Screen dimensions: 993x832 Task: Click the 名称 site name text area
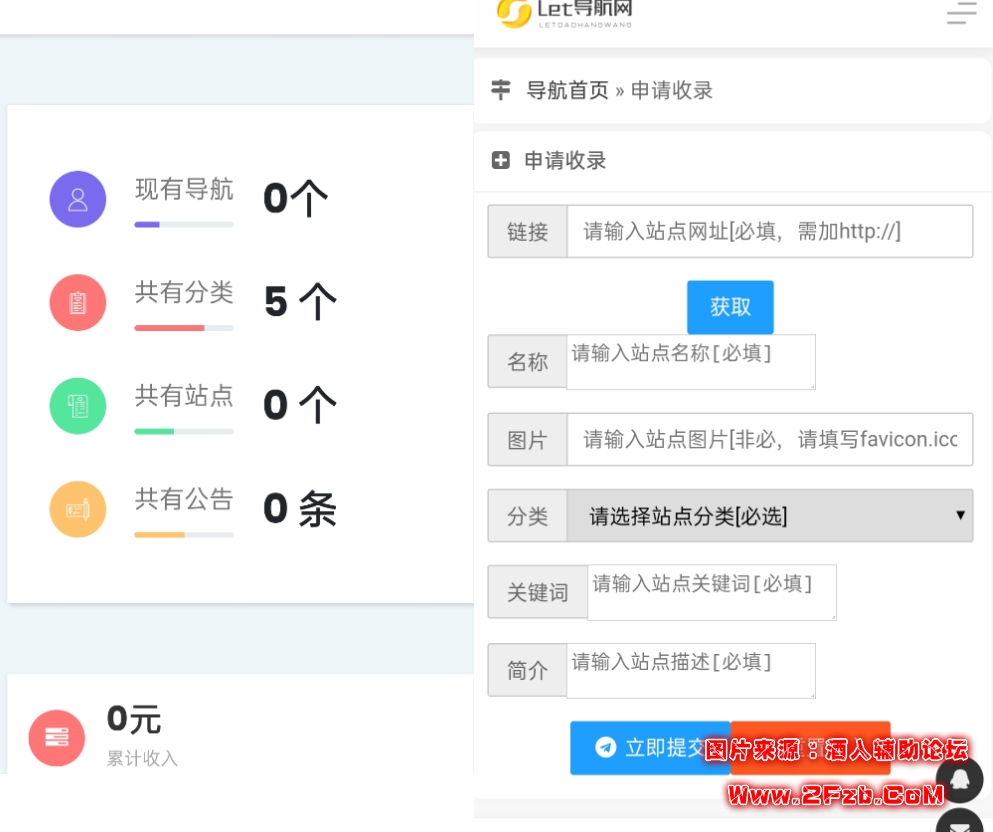pyautogui.click(x=691, y=361)
